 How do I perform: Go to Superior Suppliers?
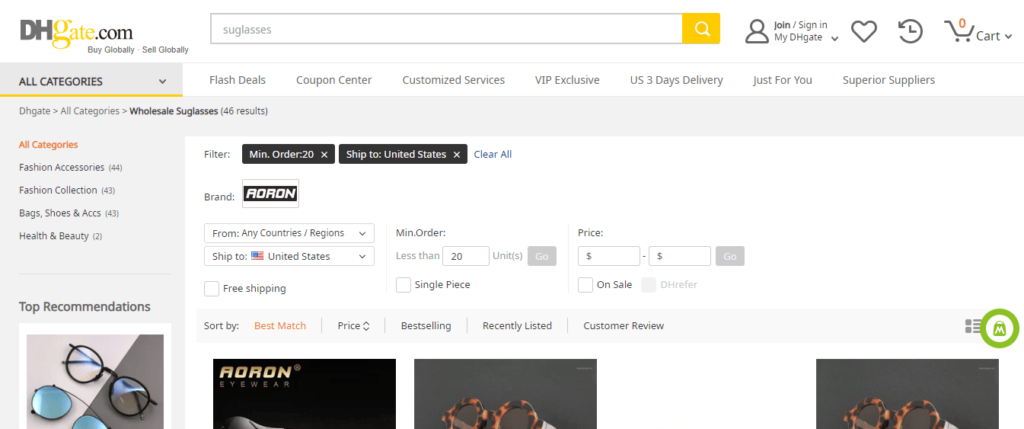(x=888, y=80)
